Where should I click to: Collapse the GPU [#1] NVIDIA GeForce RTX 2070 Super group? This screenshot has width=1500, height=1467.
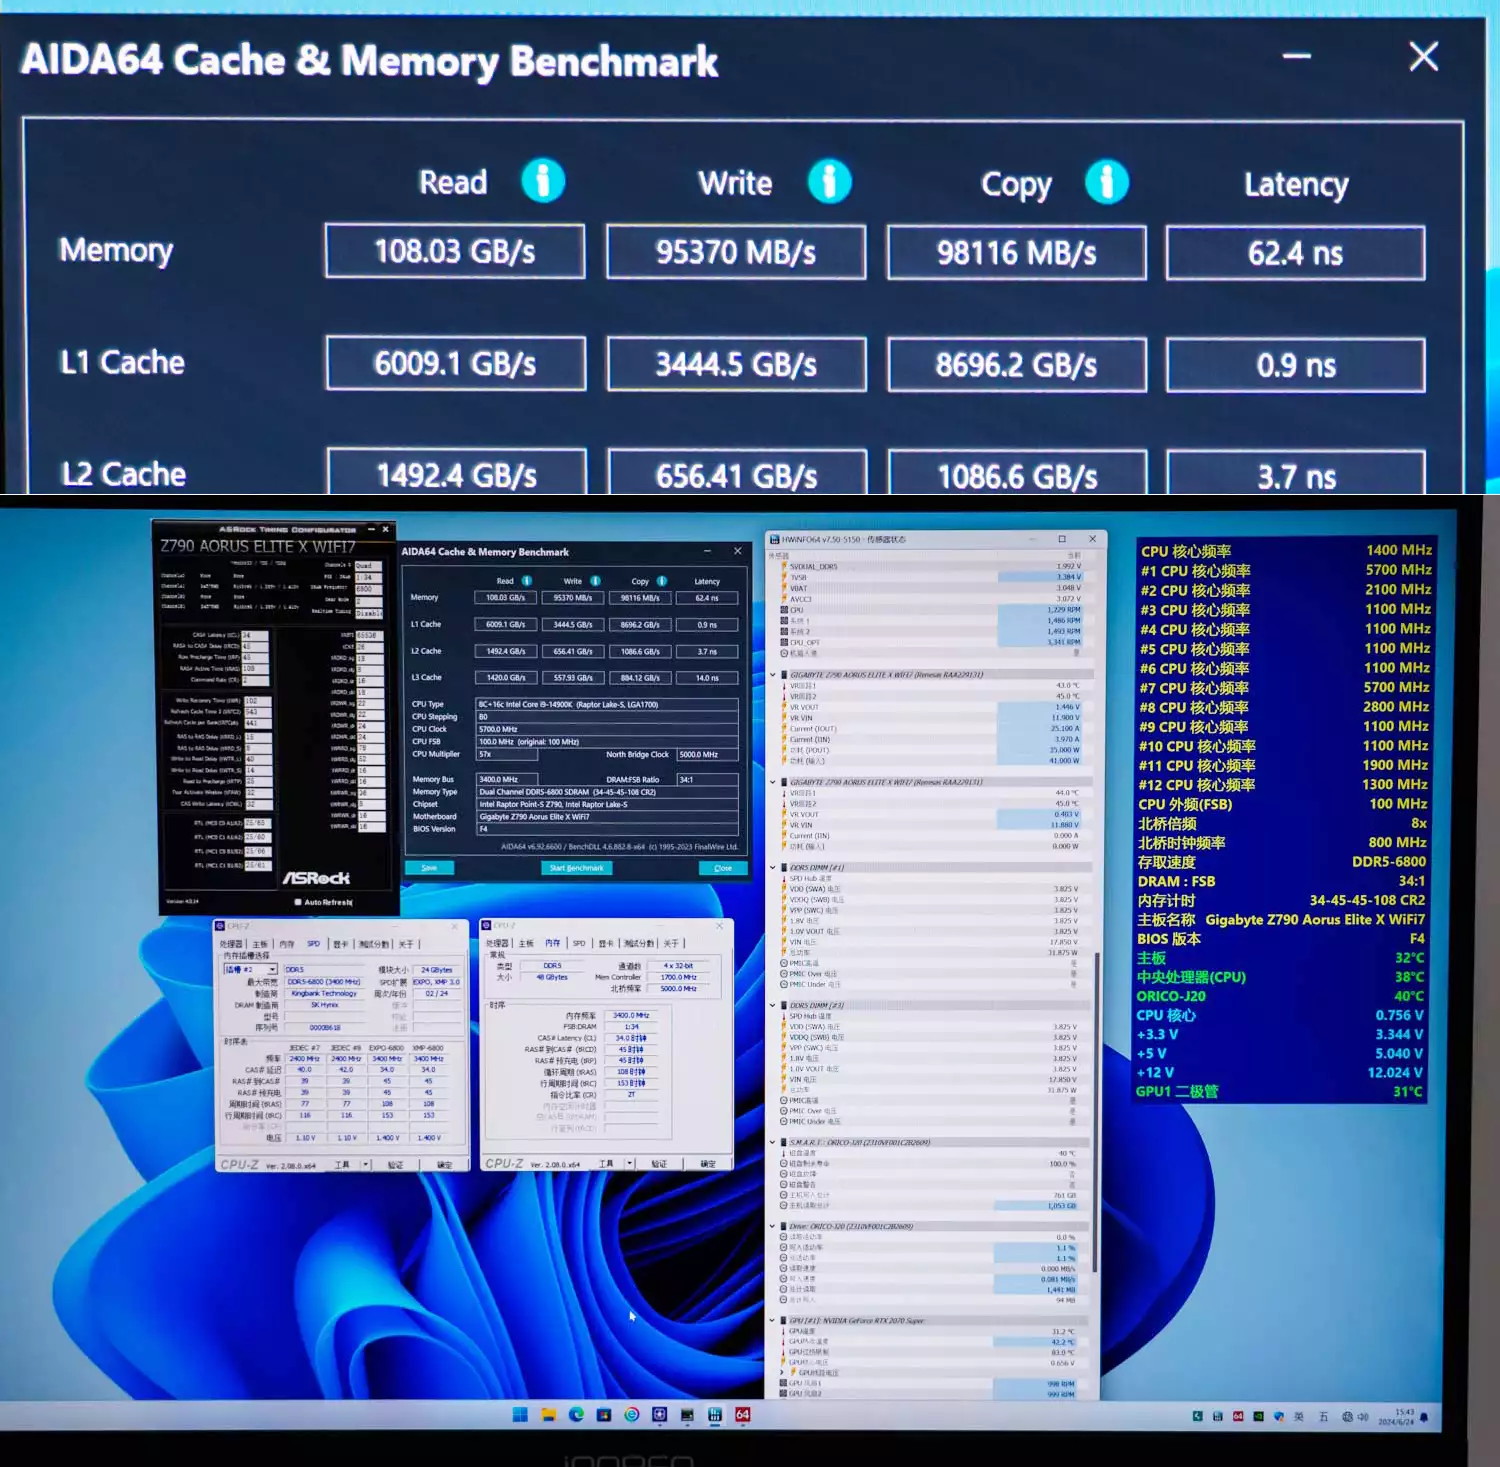pos(772,1320)
